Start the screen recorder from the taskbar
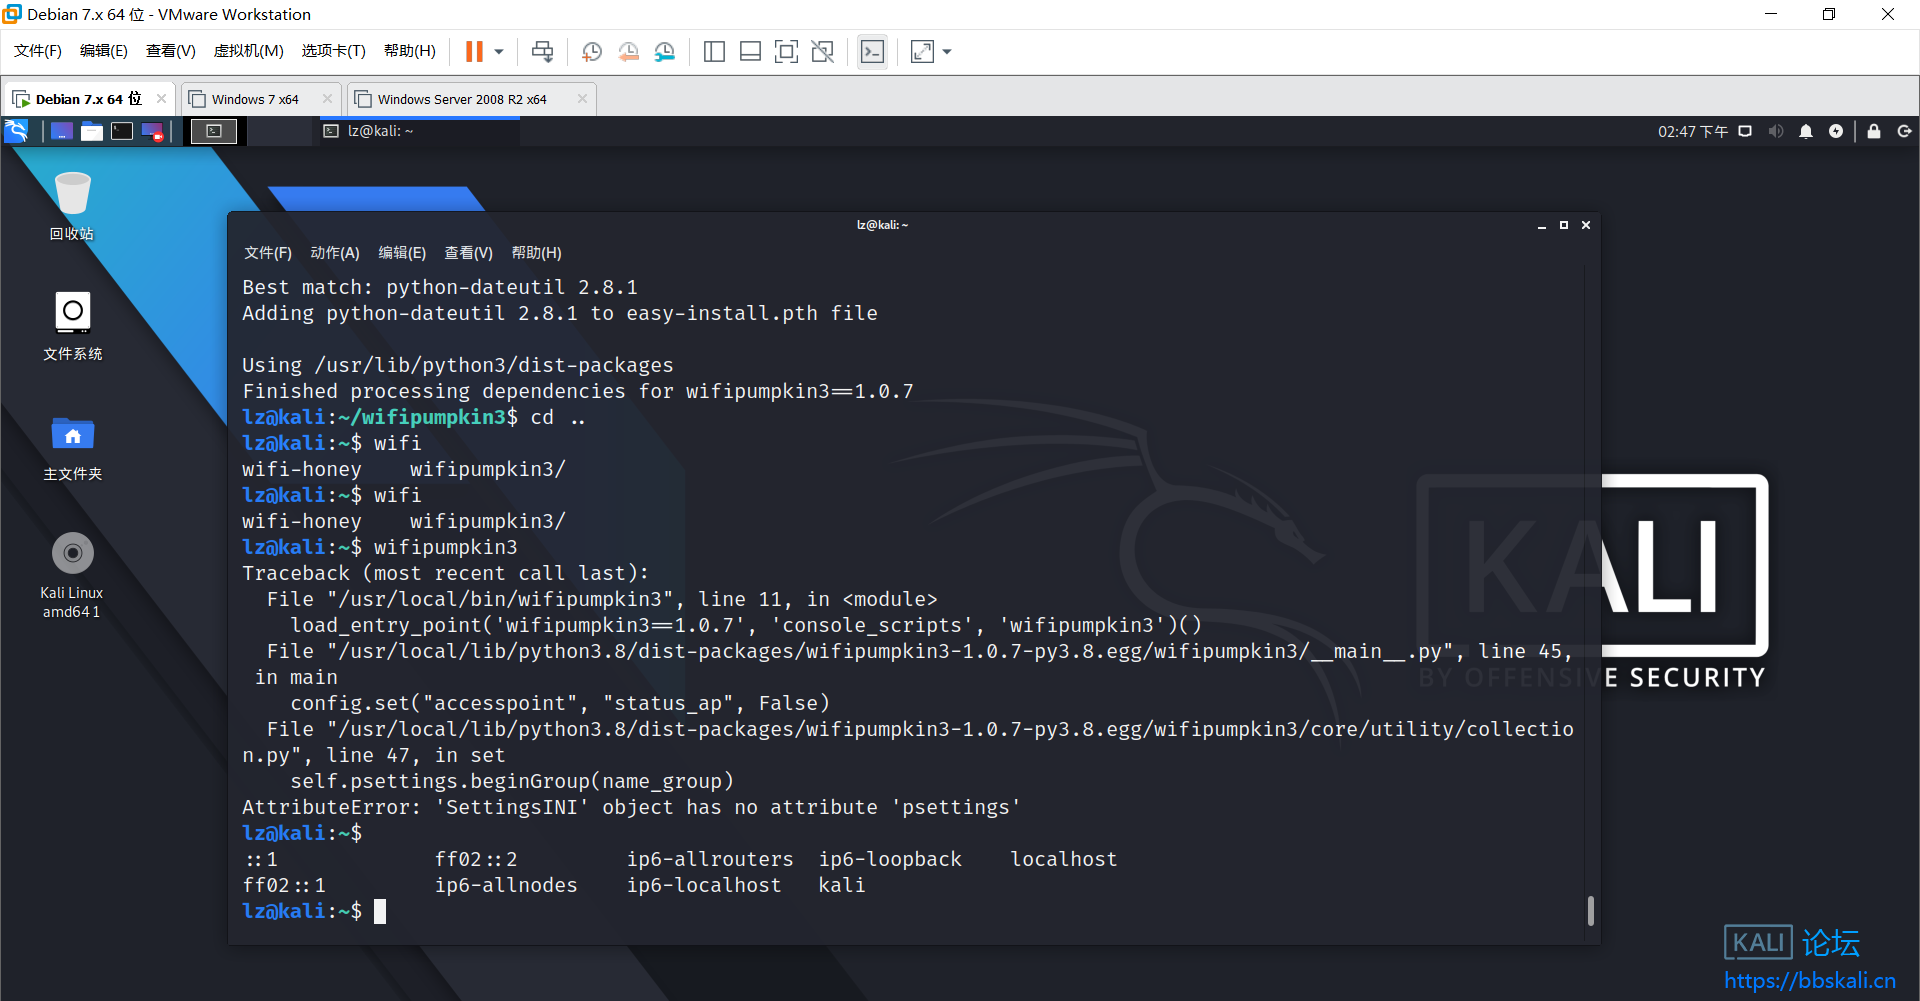Viewport: 1920px width, 1001px height. pyautogui.click(x=151, y=131)
